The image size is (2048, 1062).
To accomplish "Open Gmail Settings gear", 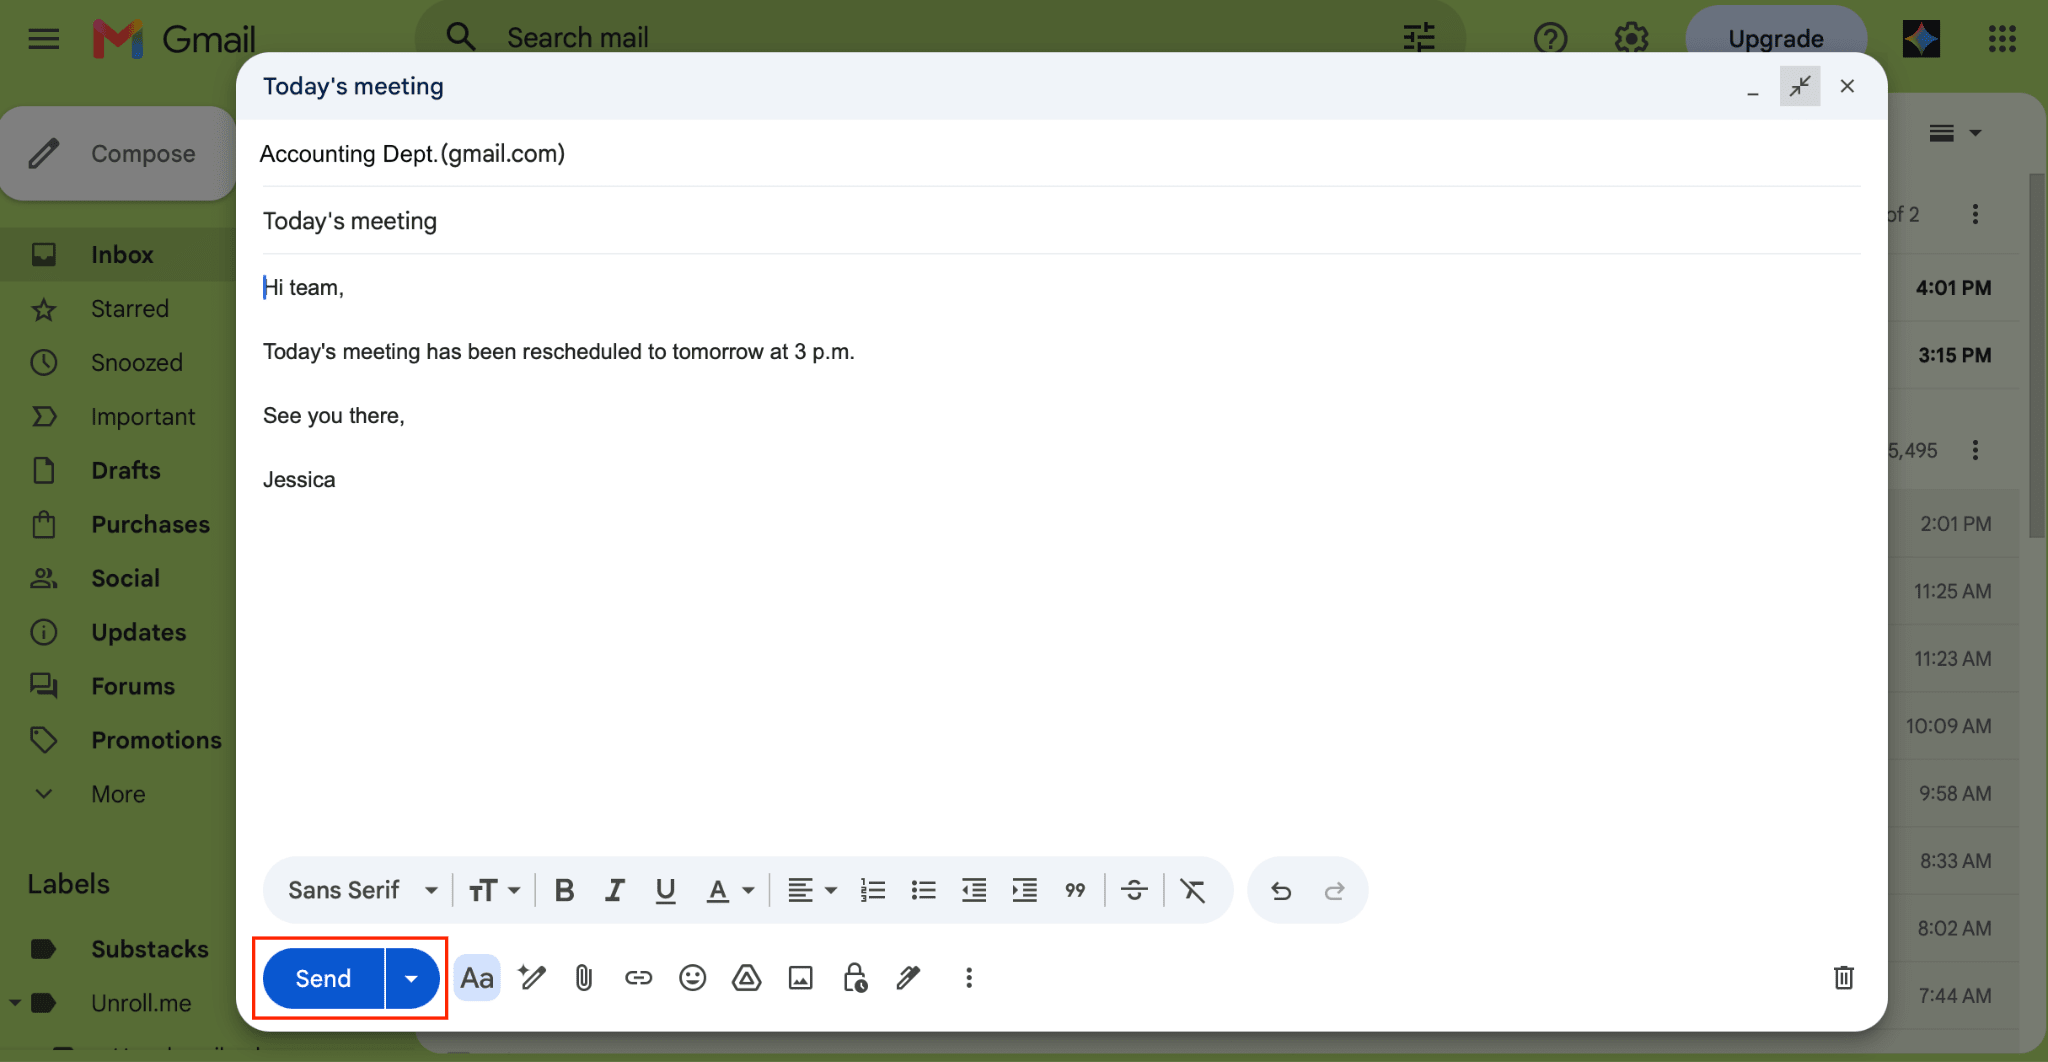I will coord(1631,39).
